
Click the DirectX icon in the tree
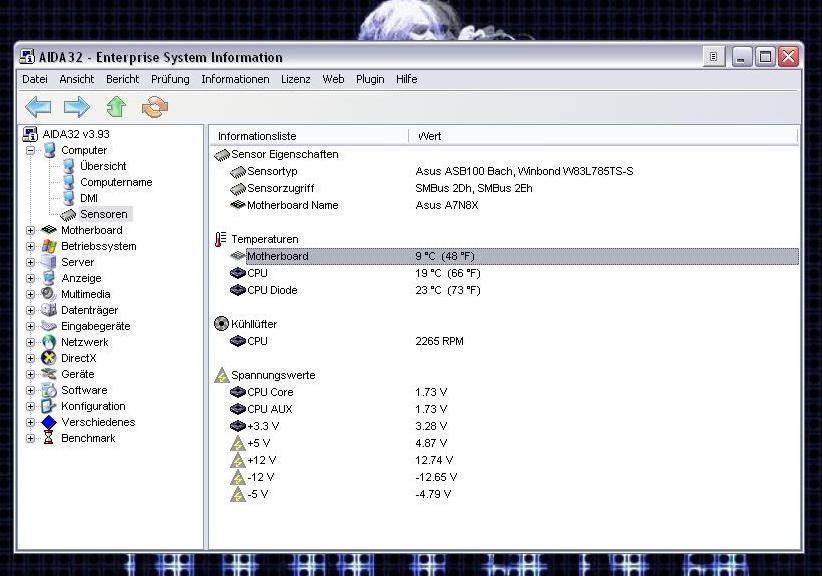(x=49, y=358)
